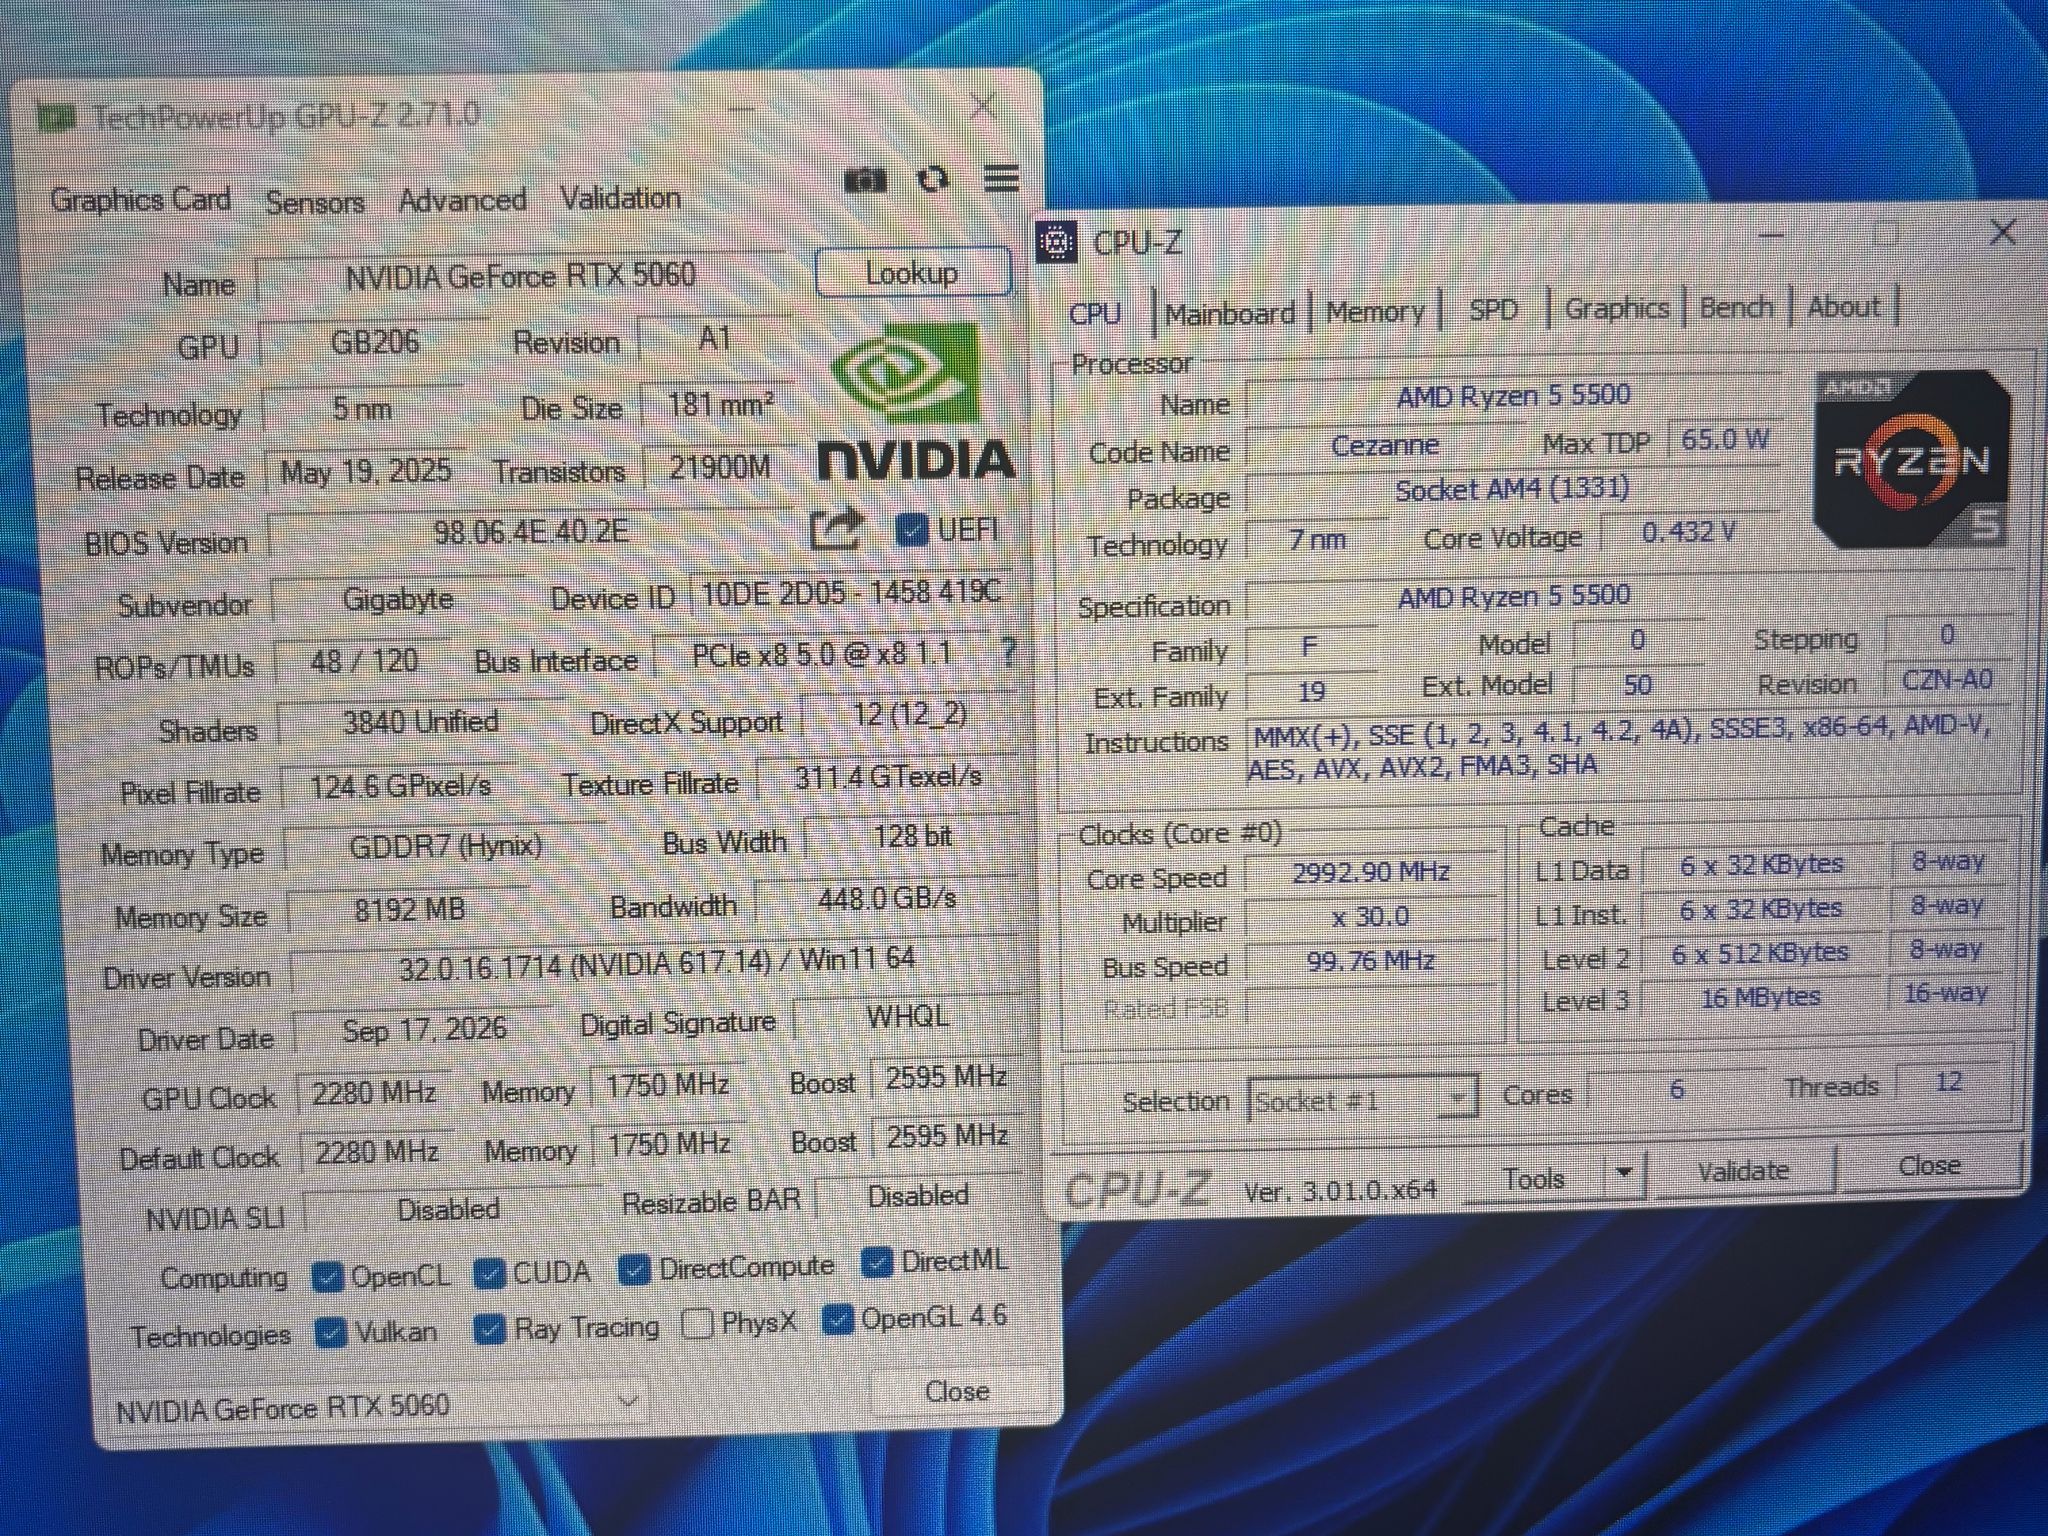Open the Memory tab in CPU-Z
Screen dimensions: 2048x1536
coord(1375,311)
